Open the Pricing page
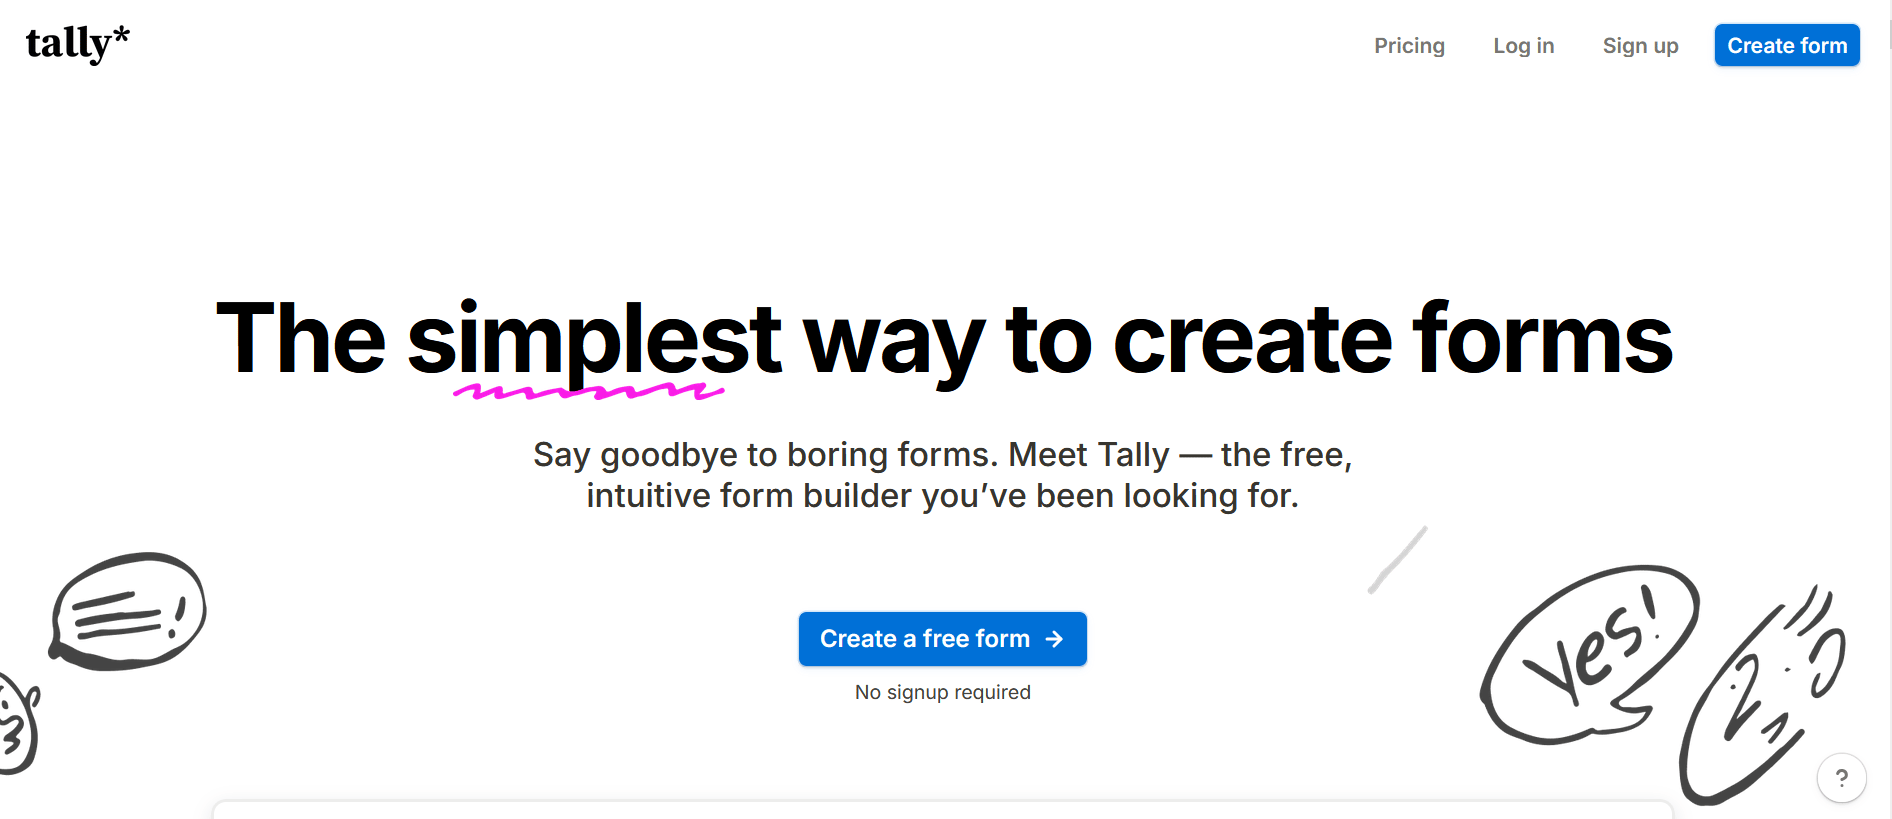1892x819 pixels. [x=1409, y=46]
